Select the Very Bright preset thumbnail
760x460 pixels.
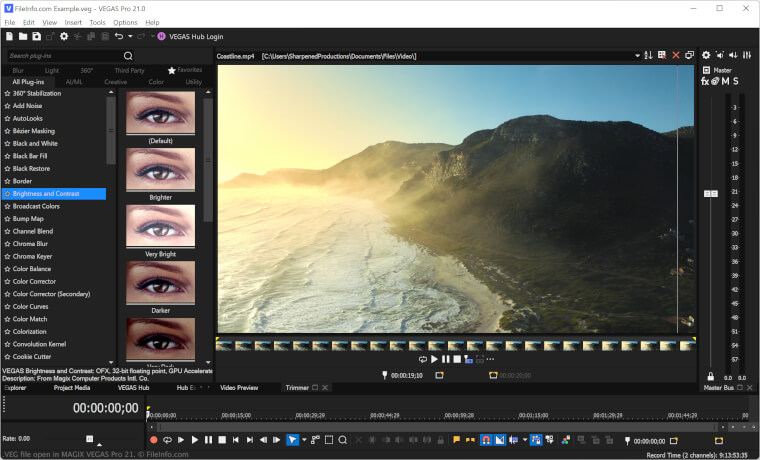click(x=161, y=226)
